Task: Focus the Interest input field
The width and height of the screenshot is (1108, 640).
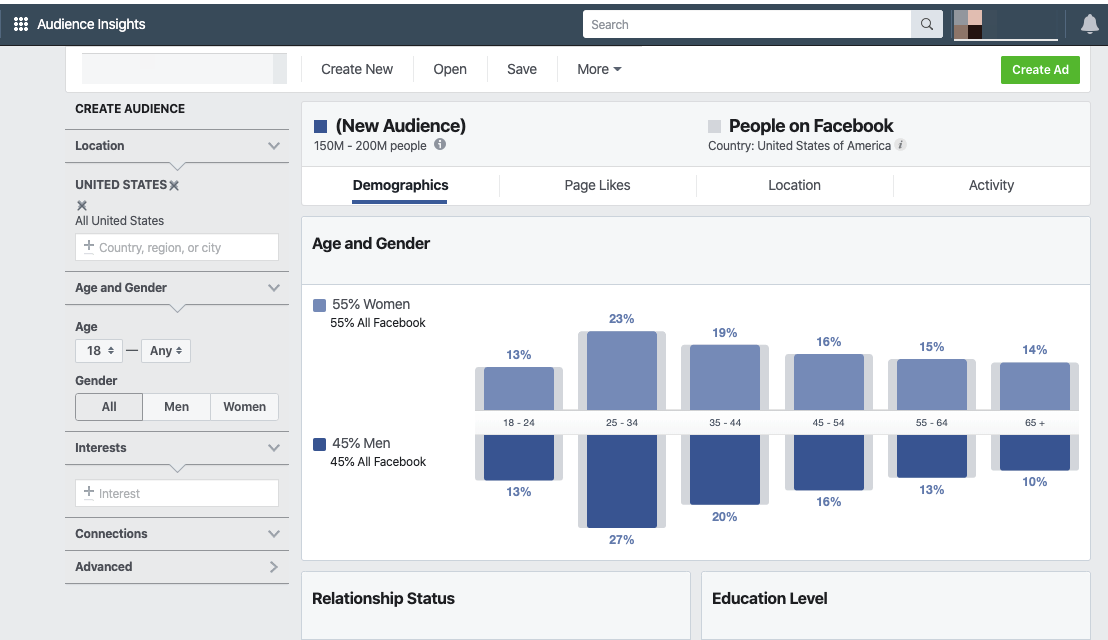Action: pos(177,493)
